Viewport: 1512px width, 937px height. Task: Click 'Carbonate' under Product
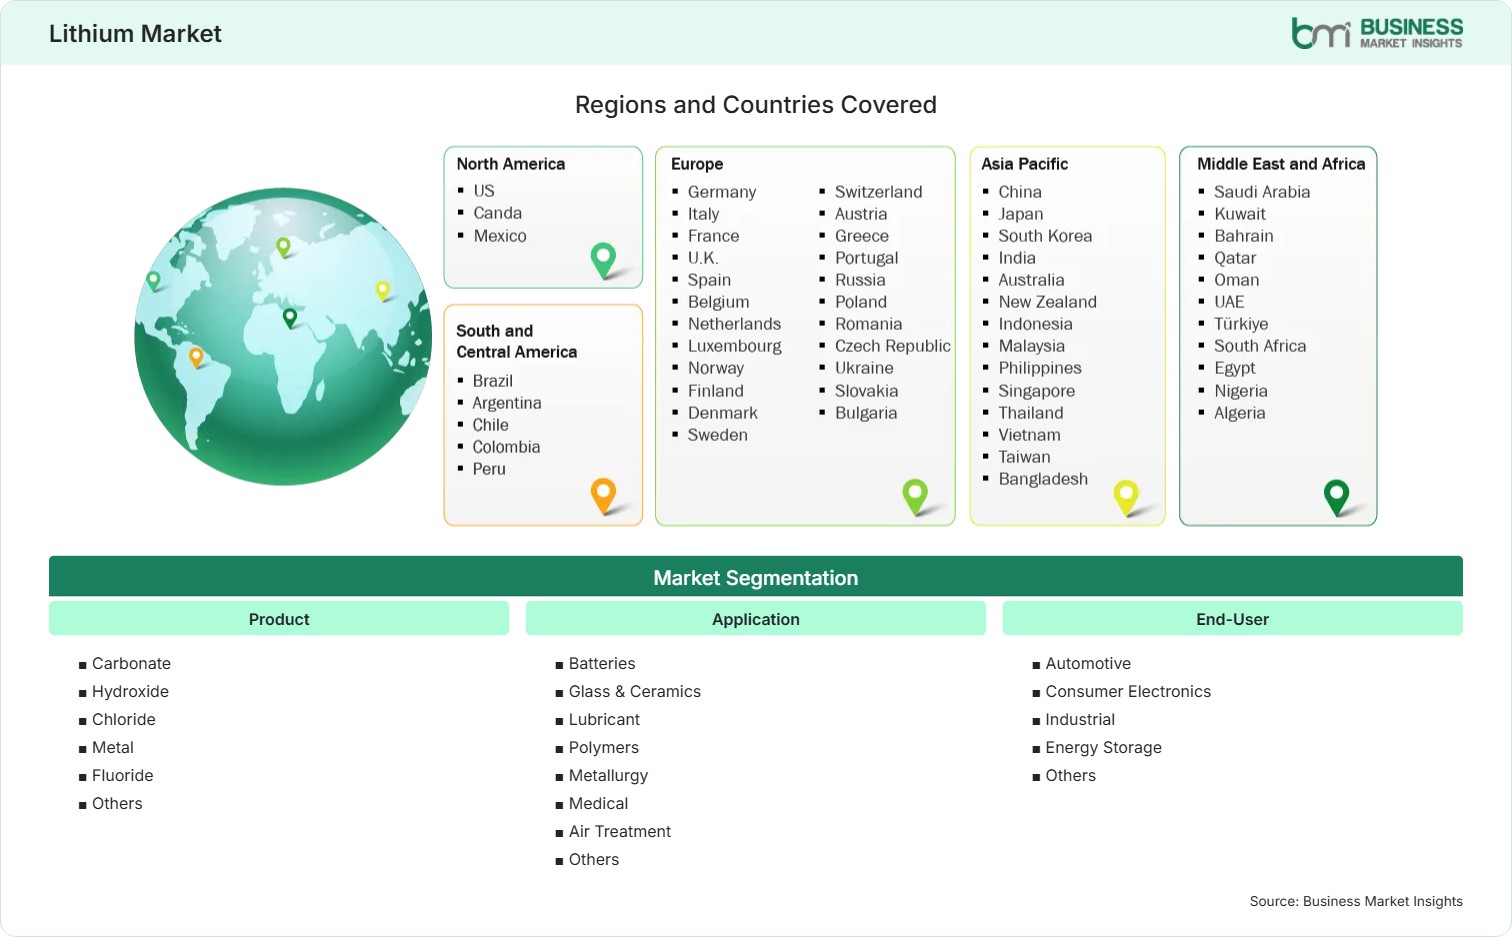point(131,663)
